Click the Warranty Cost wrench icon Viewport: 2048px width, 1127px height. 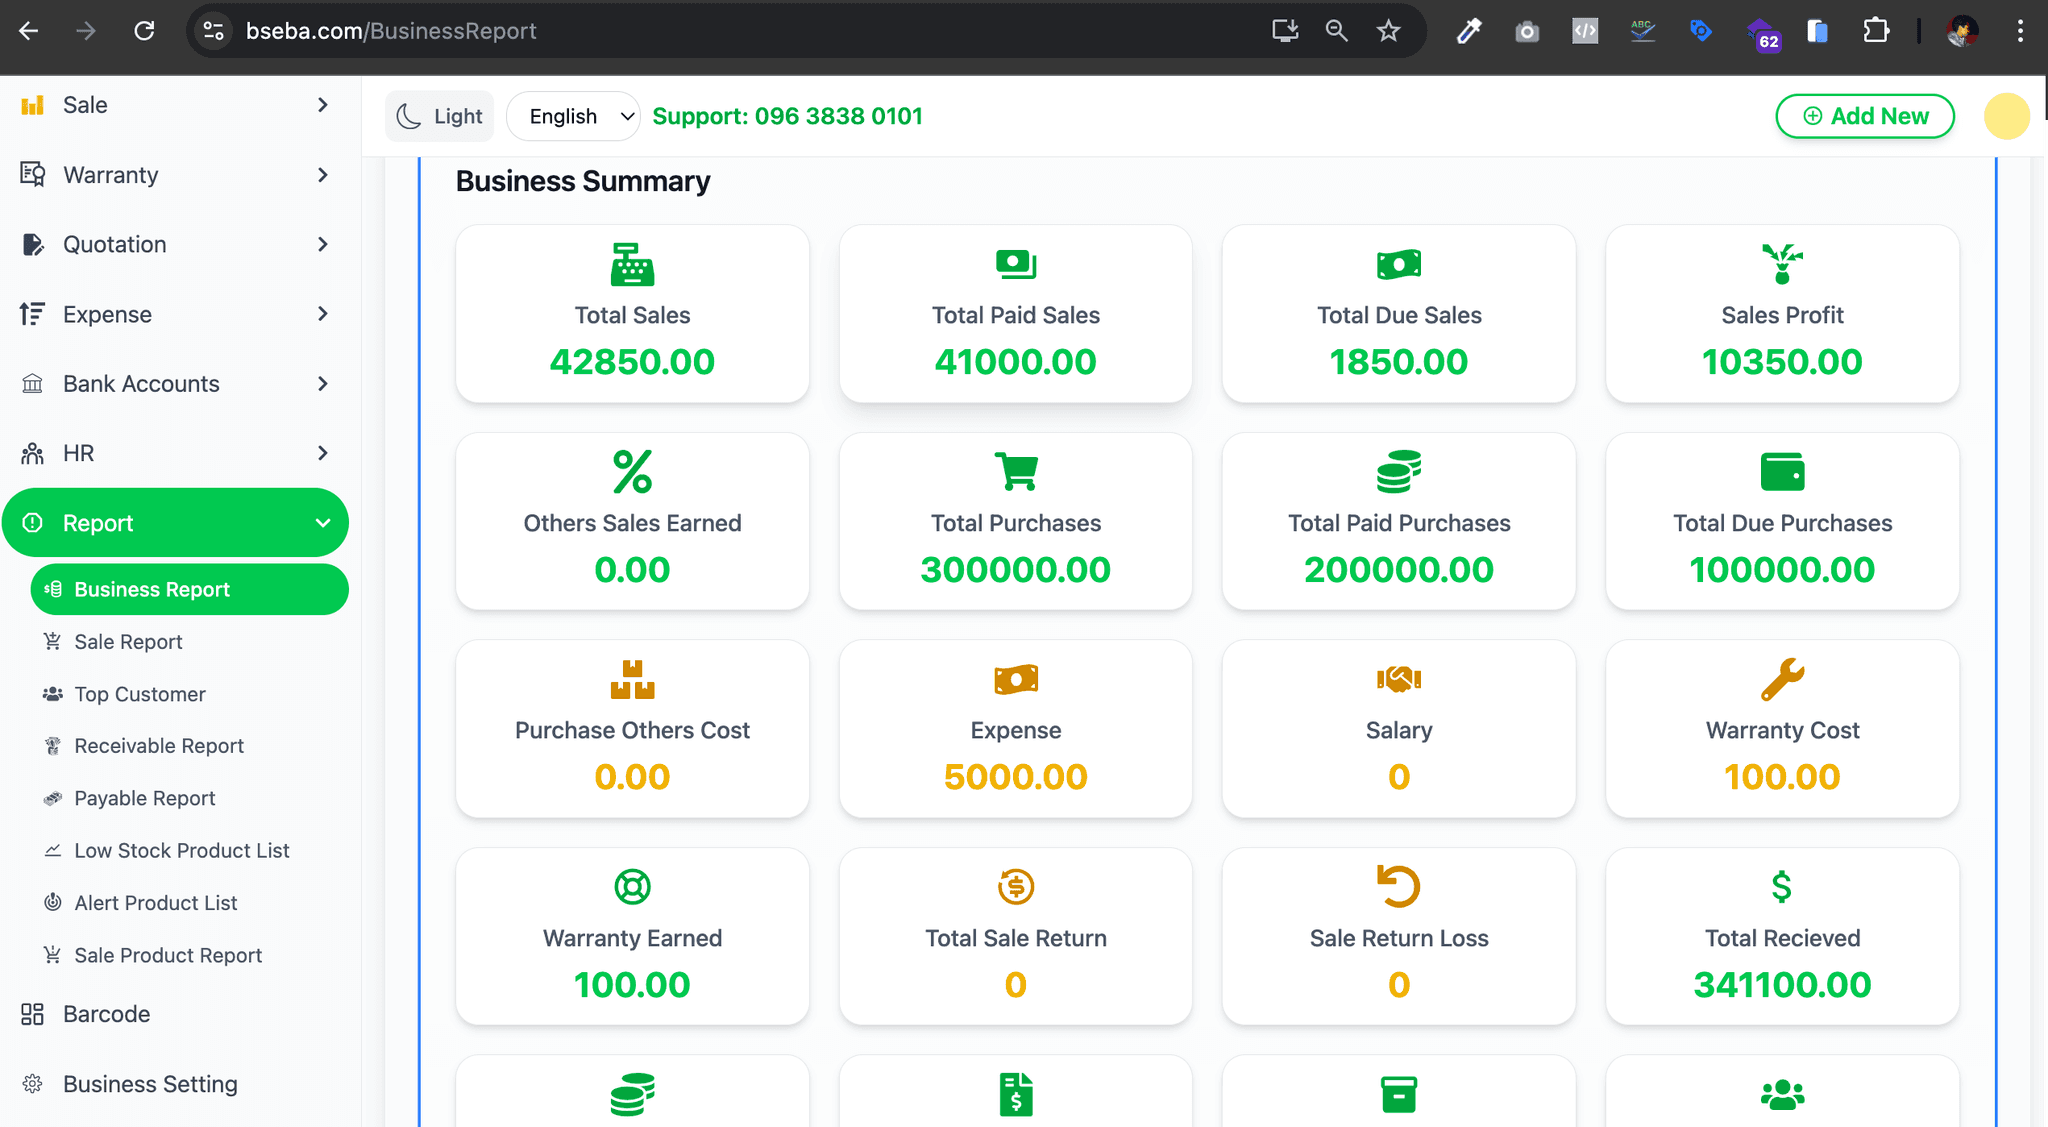point(1782,680)
